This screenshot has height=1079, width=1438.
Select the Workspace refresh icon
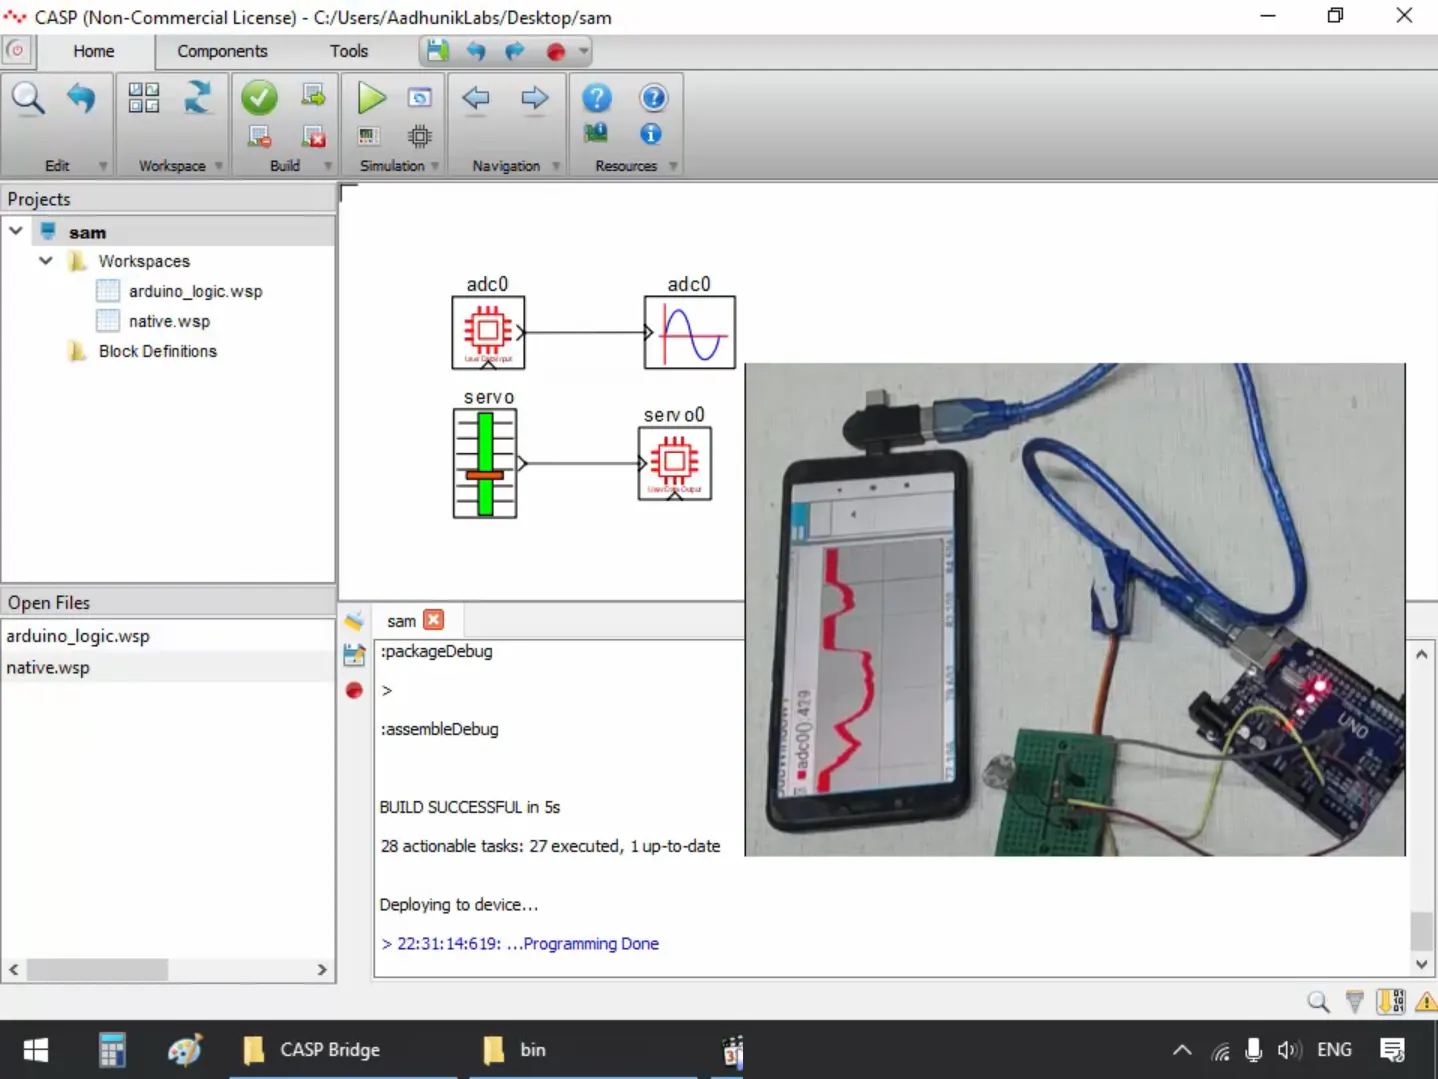[x=198, y=97]
